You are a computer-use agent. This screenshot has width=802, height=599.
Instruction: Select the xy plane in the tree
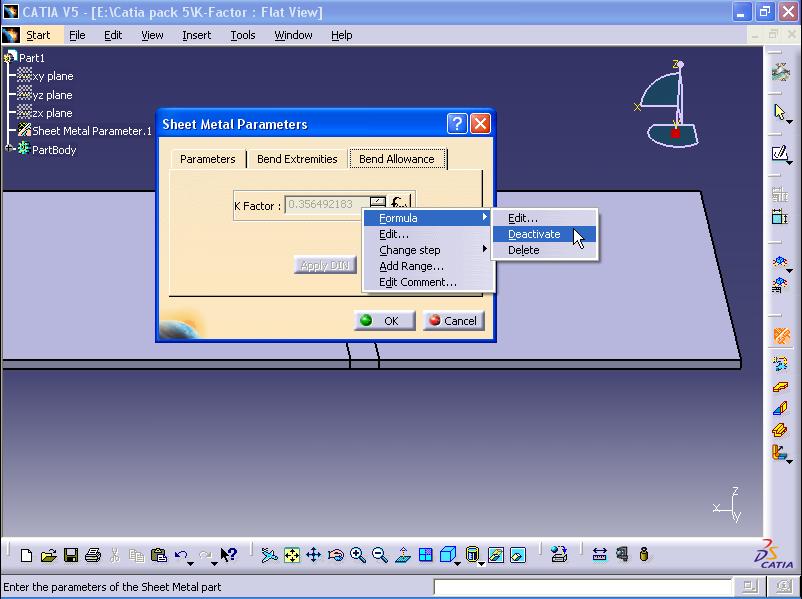(x=53, y=76)
